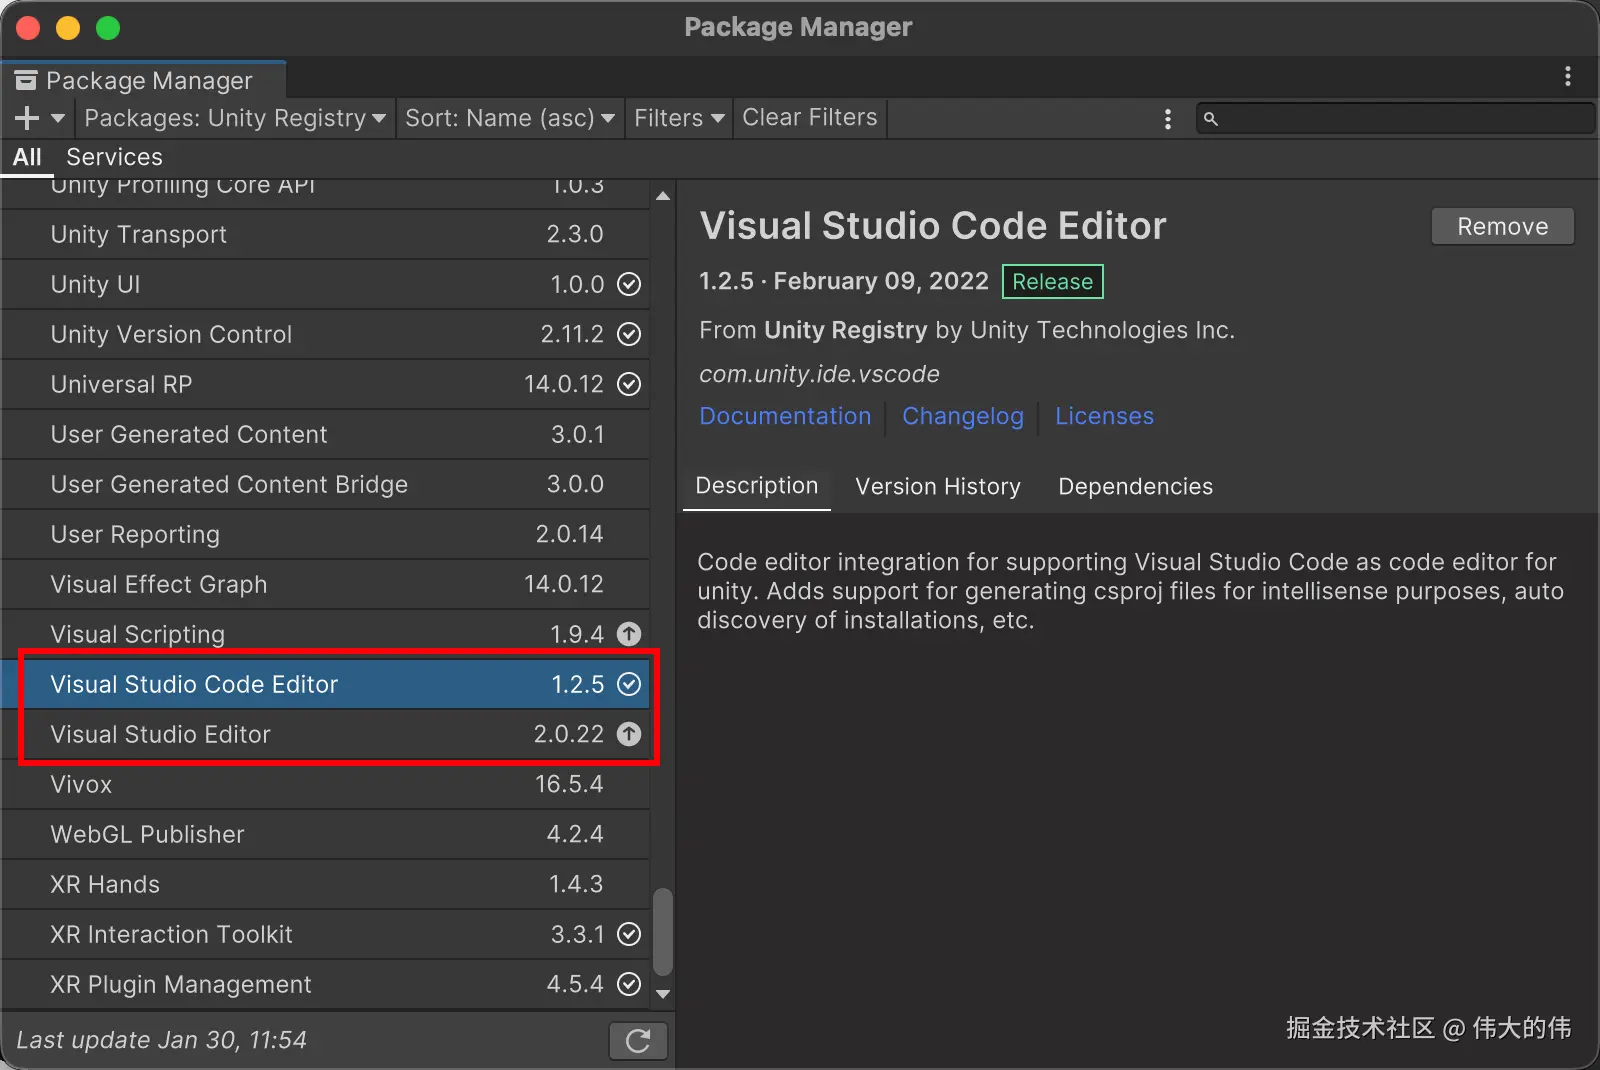Click the refresh icon to reload packages
Viewport: 1600px width, 1070px height.
(638, 1040)
